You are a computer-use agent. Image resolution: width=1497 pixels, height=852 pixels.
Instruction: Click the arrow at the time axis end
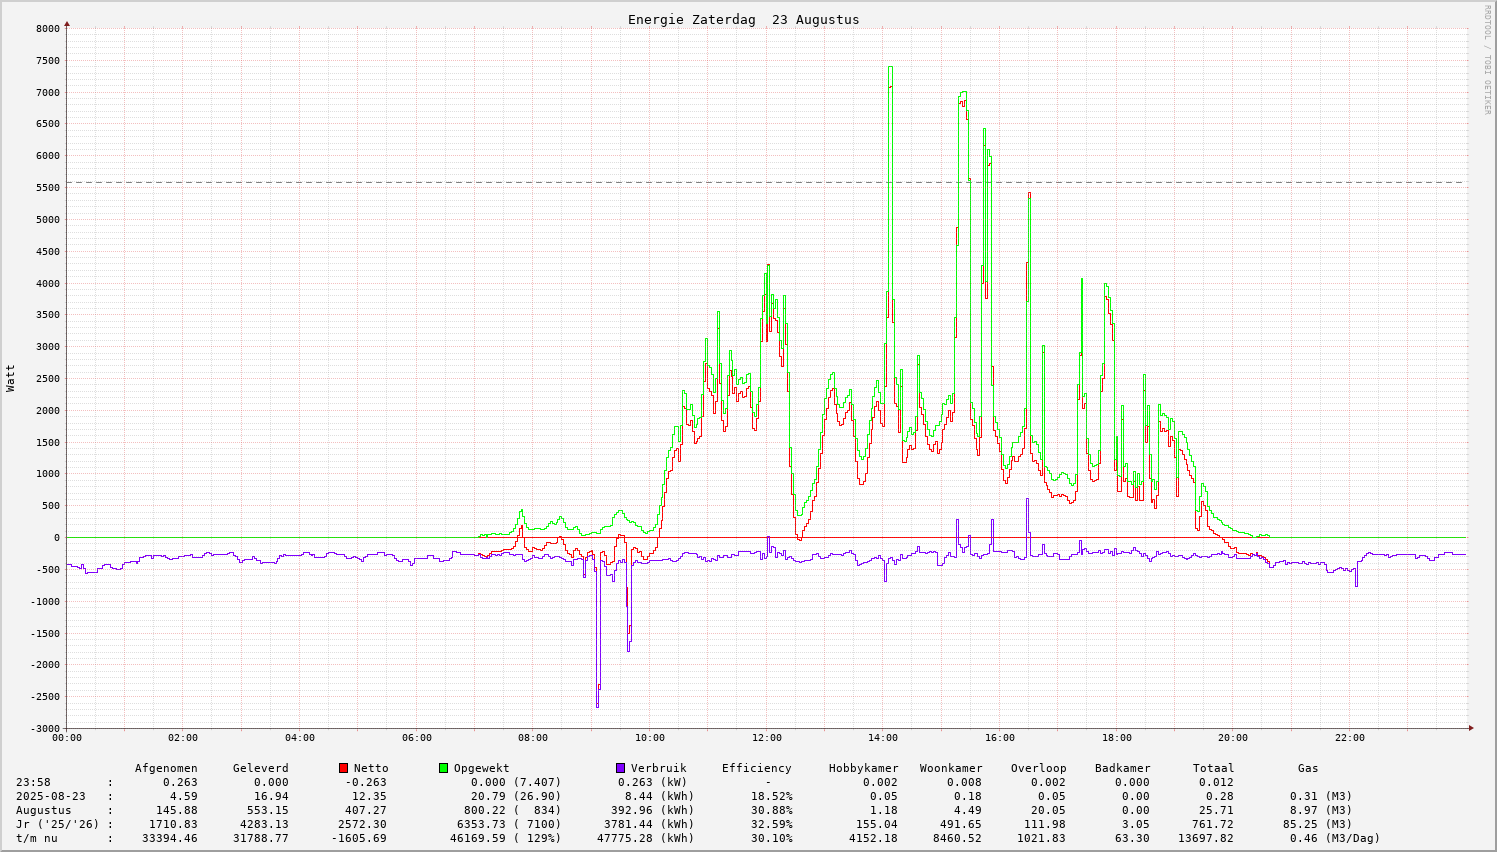coord(1471,728)
